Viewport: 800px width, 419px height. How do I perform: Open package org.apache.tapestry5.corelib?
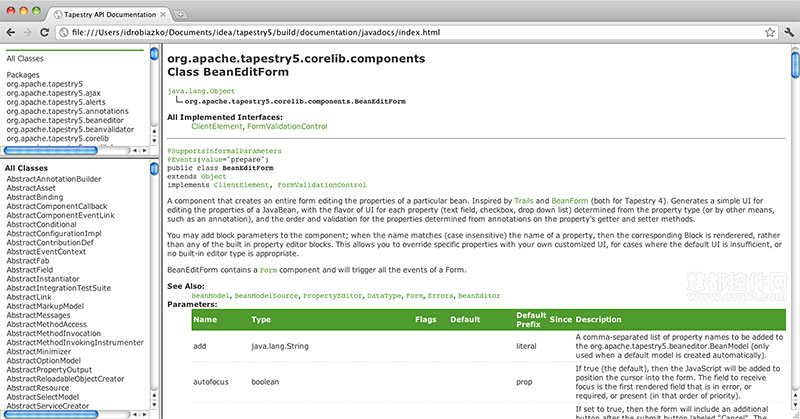58,138
